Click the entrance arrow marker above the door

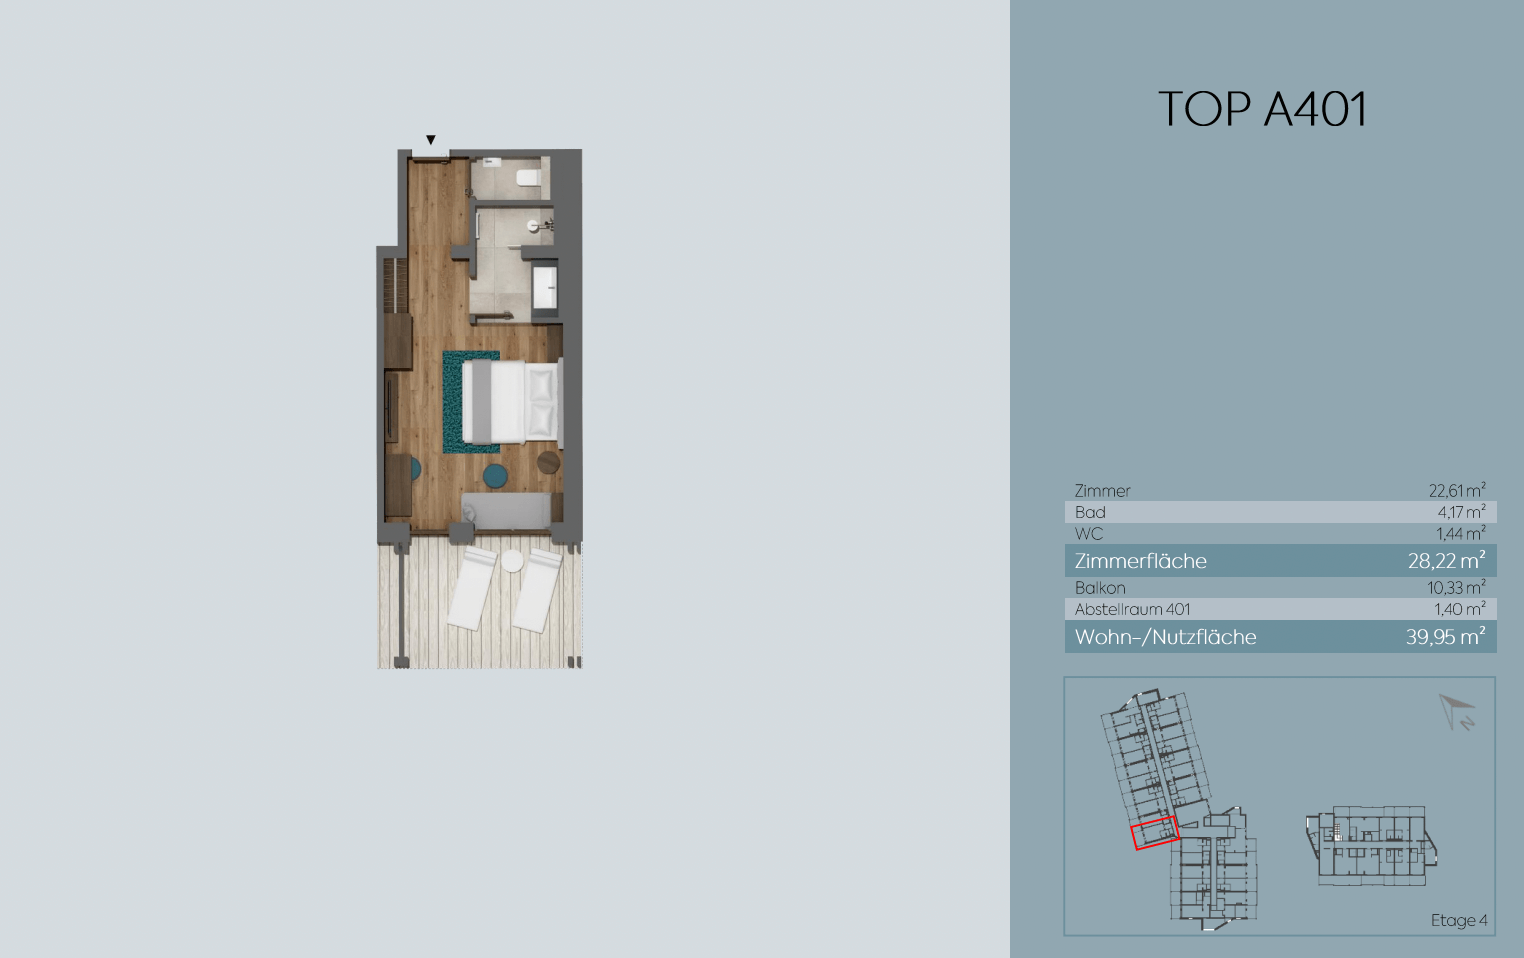(x=431, y=140)
